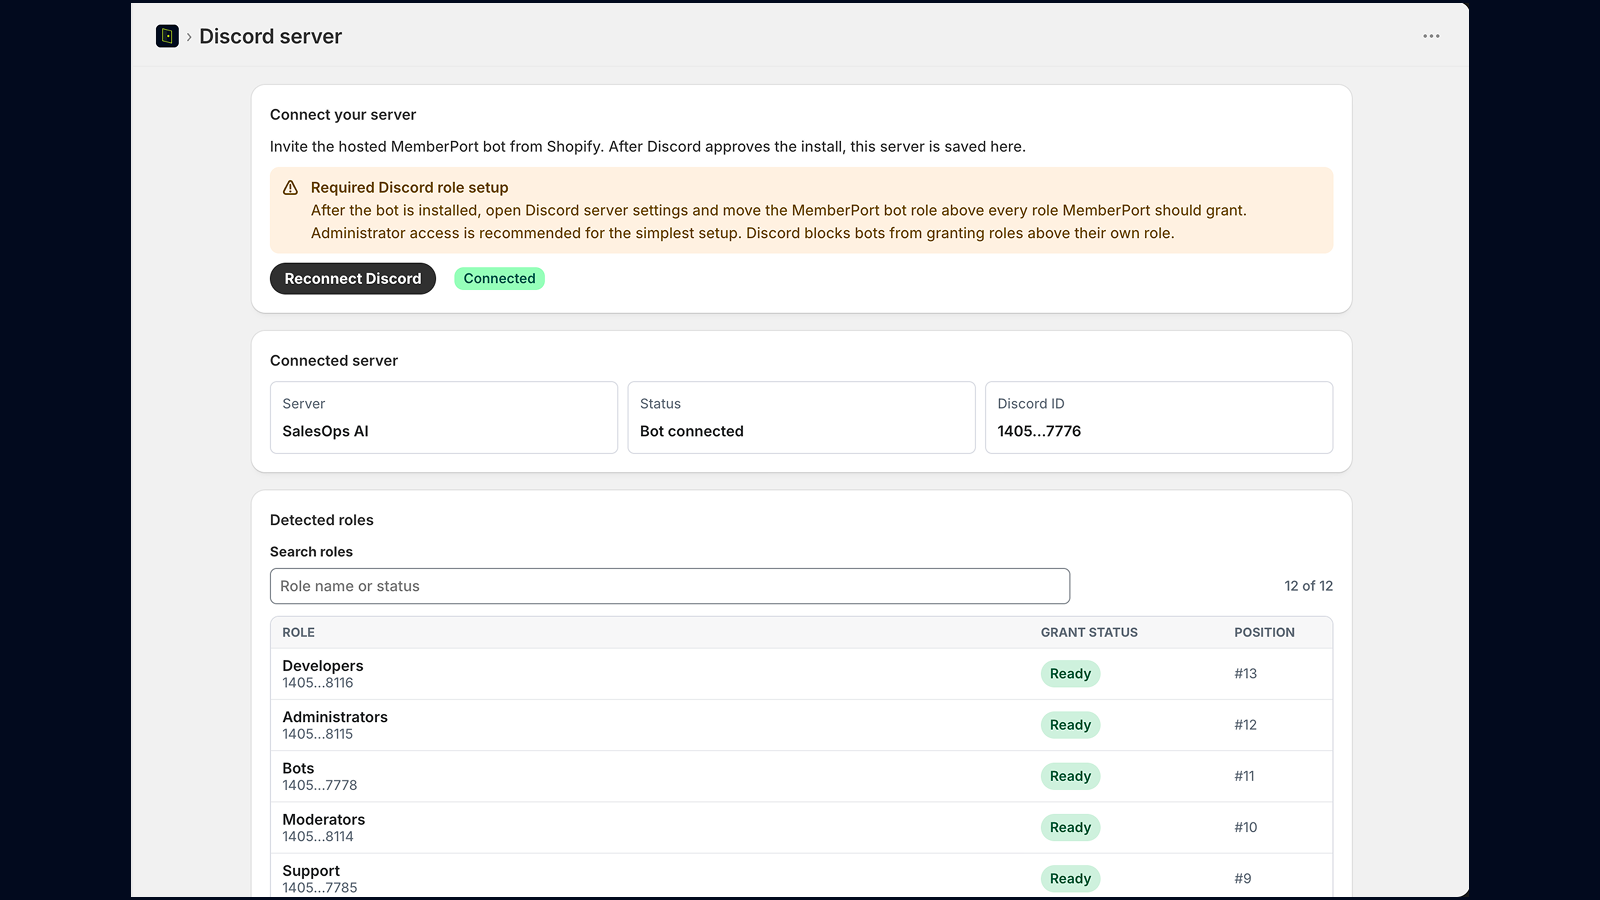1600x900 pixels.
Task: Click the Reconnect Discord button
Action: coord(353,279)
